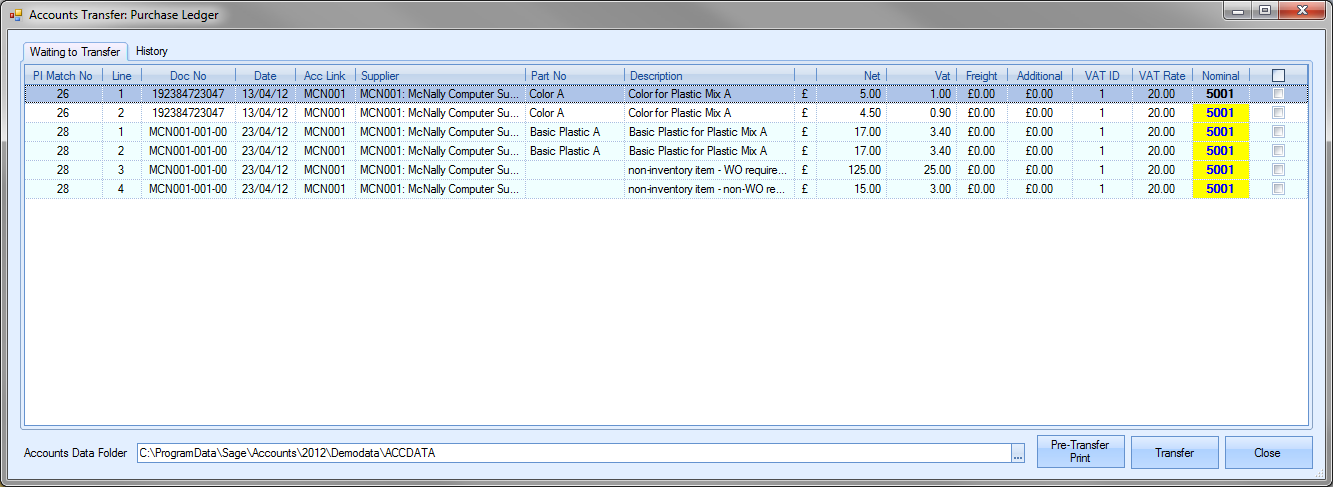Click the Accounts Transfer window title icon
Image resolution: width=1333 pixels, height=487 pixels.
pyautogui.click(x=15, y=15)
